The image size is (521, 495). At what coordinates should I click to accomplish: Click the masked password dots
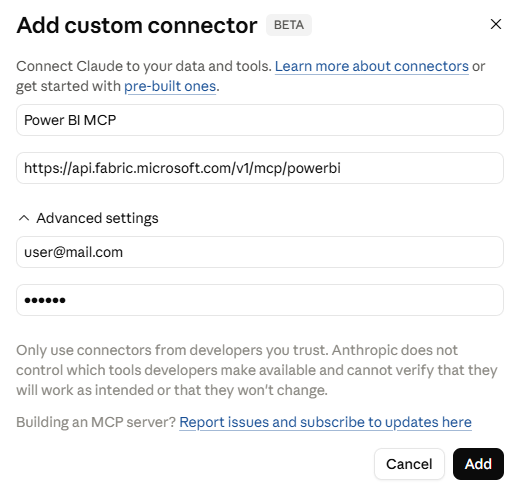45,300
